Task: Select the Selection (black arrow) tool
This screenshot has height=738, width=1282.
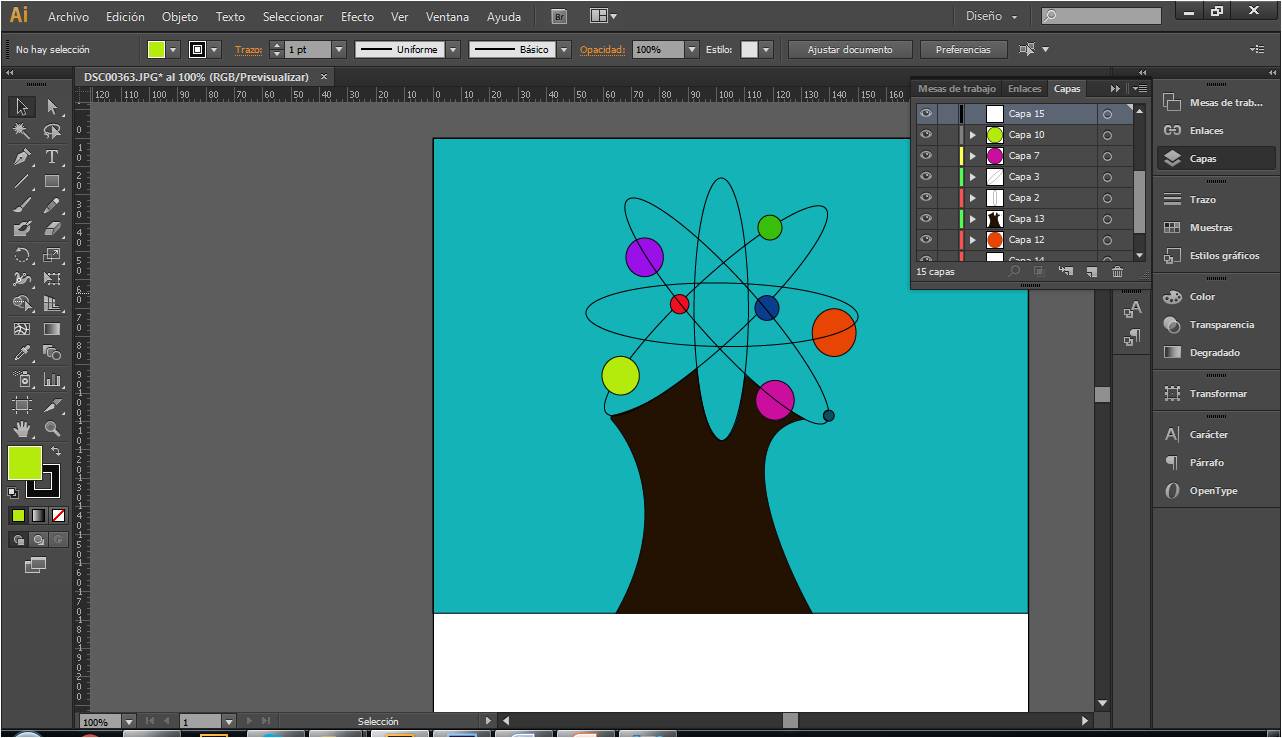Action: click(x=22, y=107)
